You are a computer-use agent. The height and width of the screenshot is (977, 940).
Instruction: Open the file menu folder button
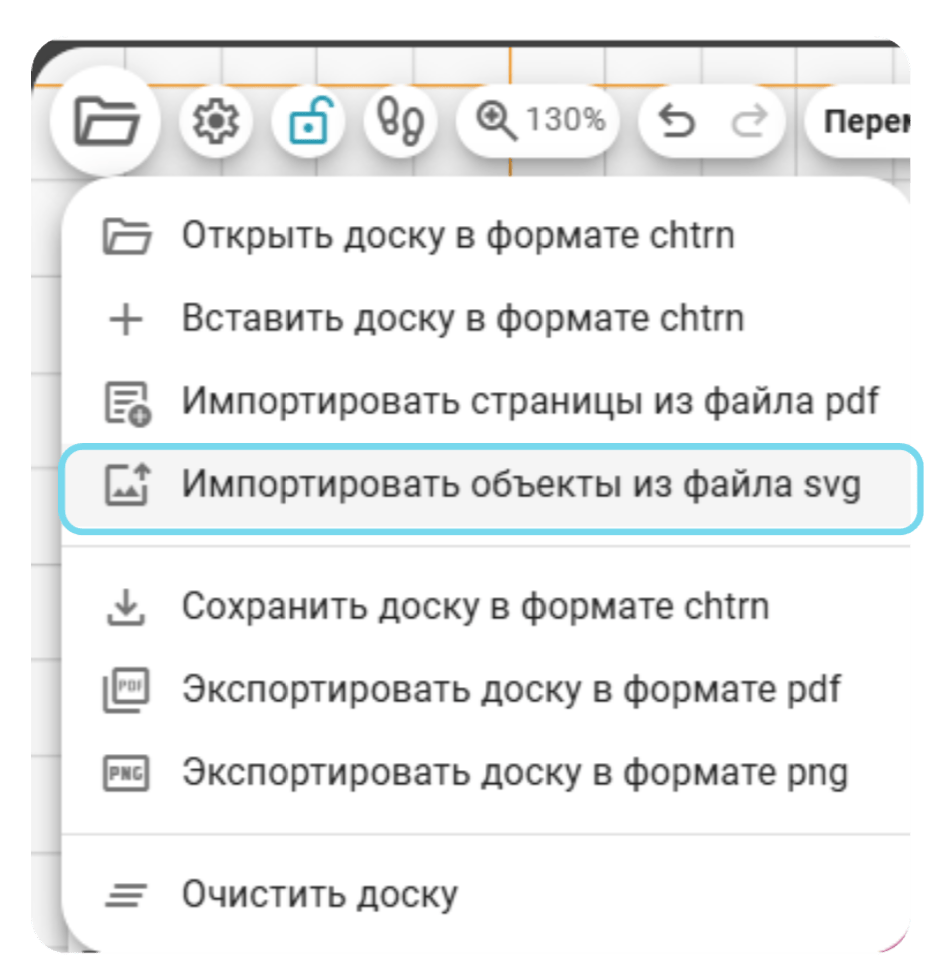[105, 122]
